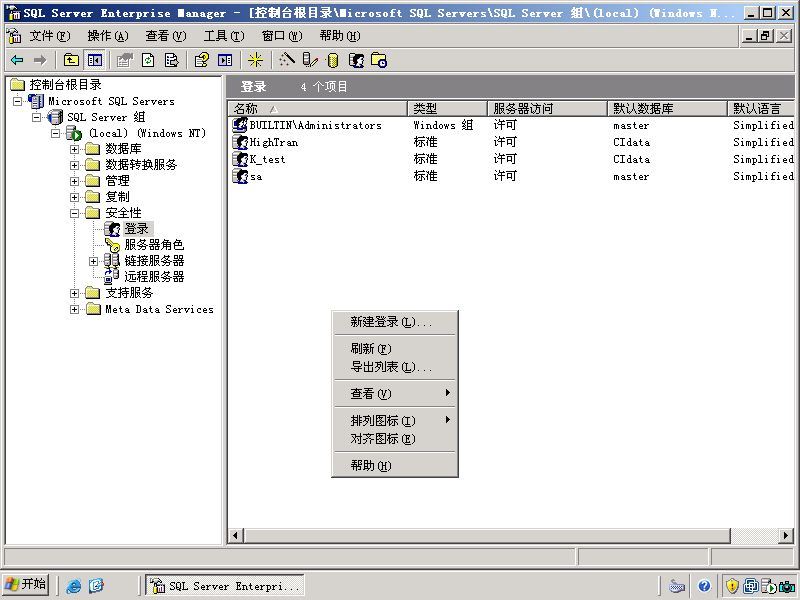This screenshot has width=800, height=600.
Task: Select the 远程服务器 tree item
Action: click(x=154, y=277)
